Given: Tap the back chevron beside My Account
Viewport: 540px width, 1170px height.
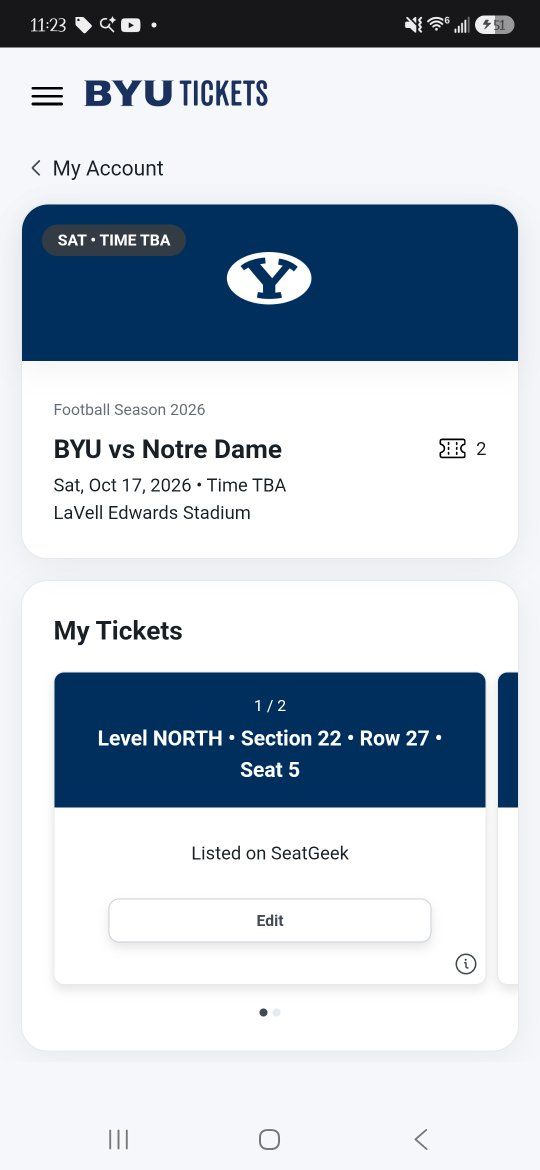Looking at the screenshot, I should pos(35,168).
